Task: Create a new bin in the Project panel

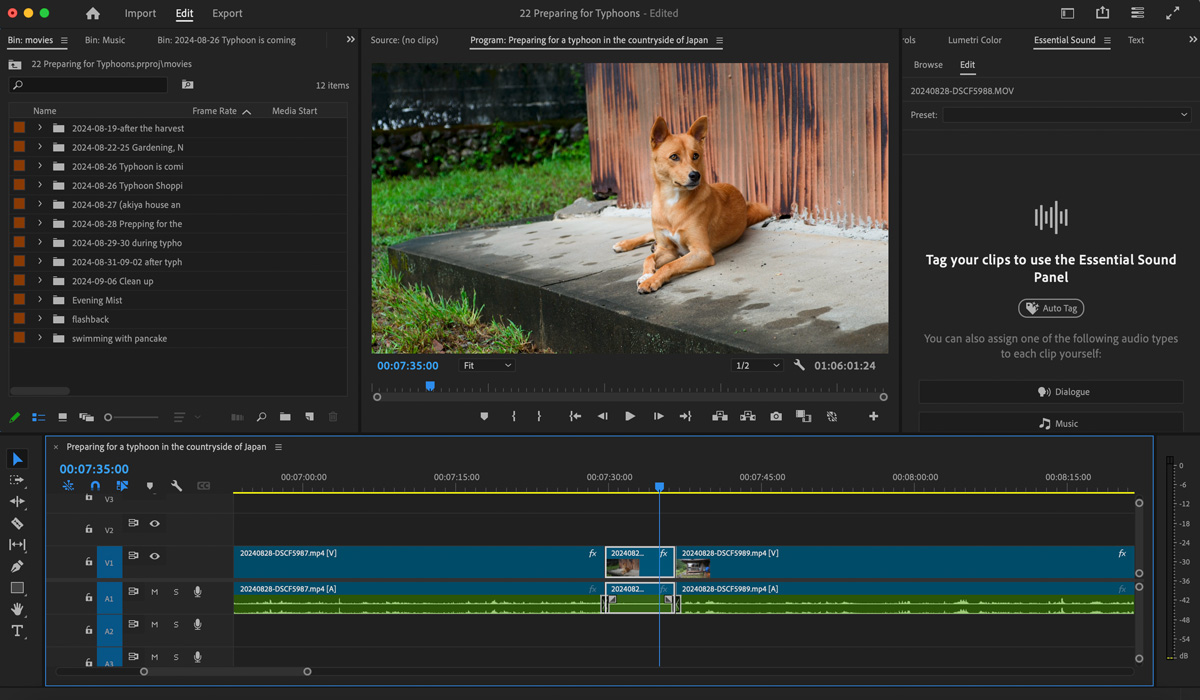Action: [285, 417]
